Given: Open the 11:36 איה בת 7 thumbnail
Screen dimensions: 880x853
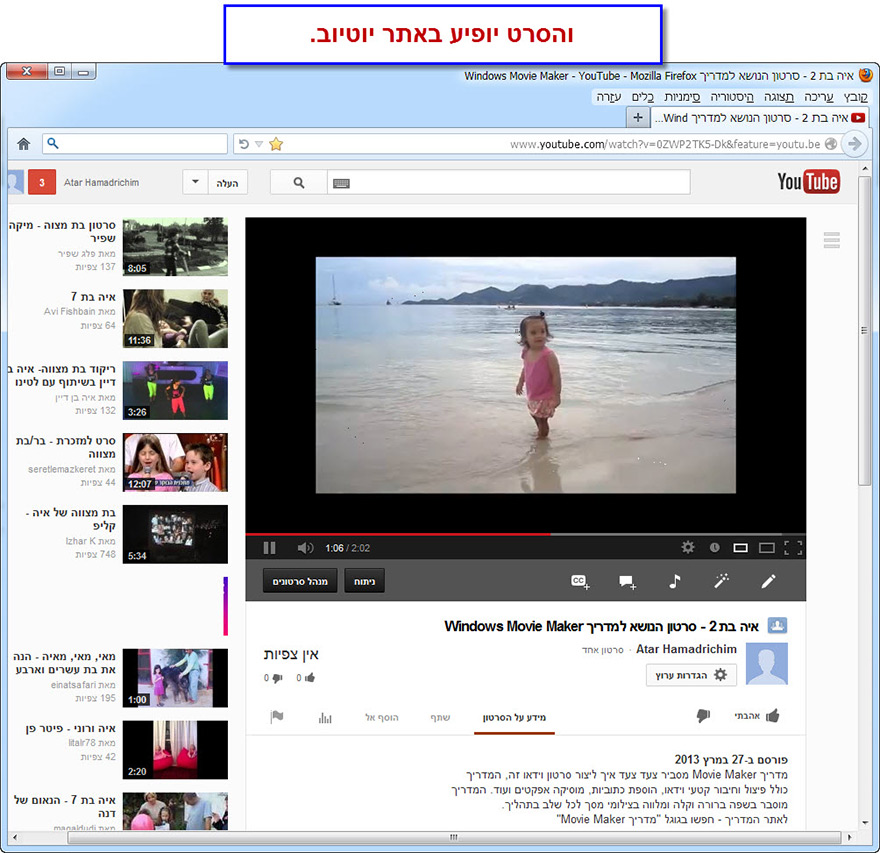Looking at the screenshot, I should point(175,318).
